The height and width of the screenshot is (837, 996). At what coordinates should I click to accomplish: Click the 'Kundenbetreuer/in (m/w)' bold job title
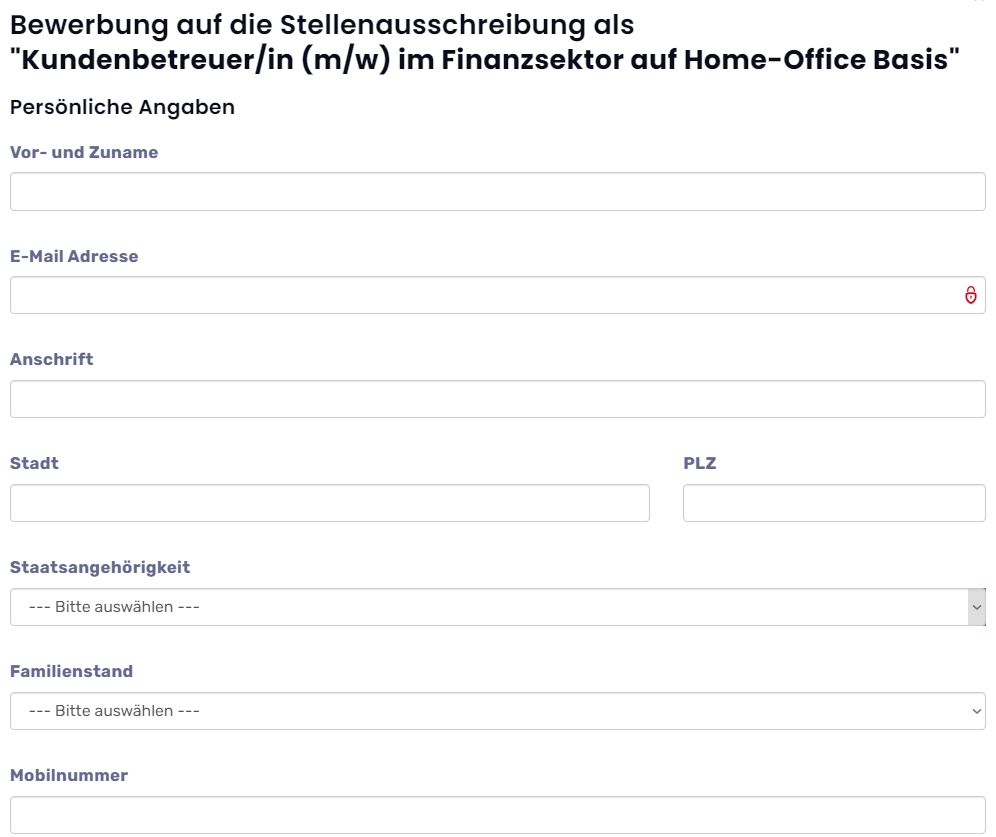206,60
